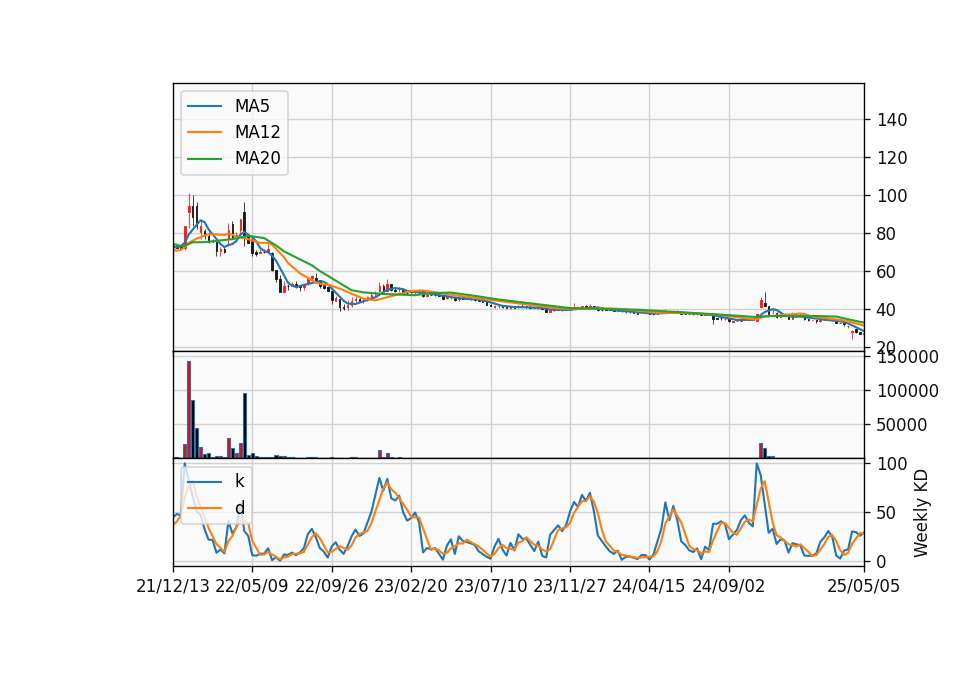960x690 pixels.
Task: Click the 140 price axis tick label
Action: (x=891, y=120)
